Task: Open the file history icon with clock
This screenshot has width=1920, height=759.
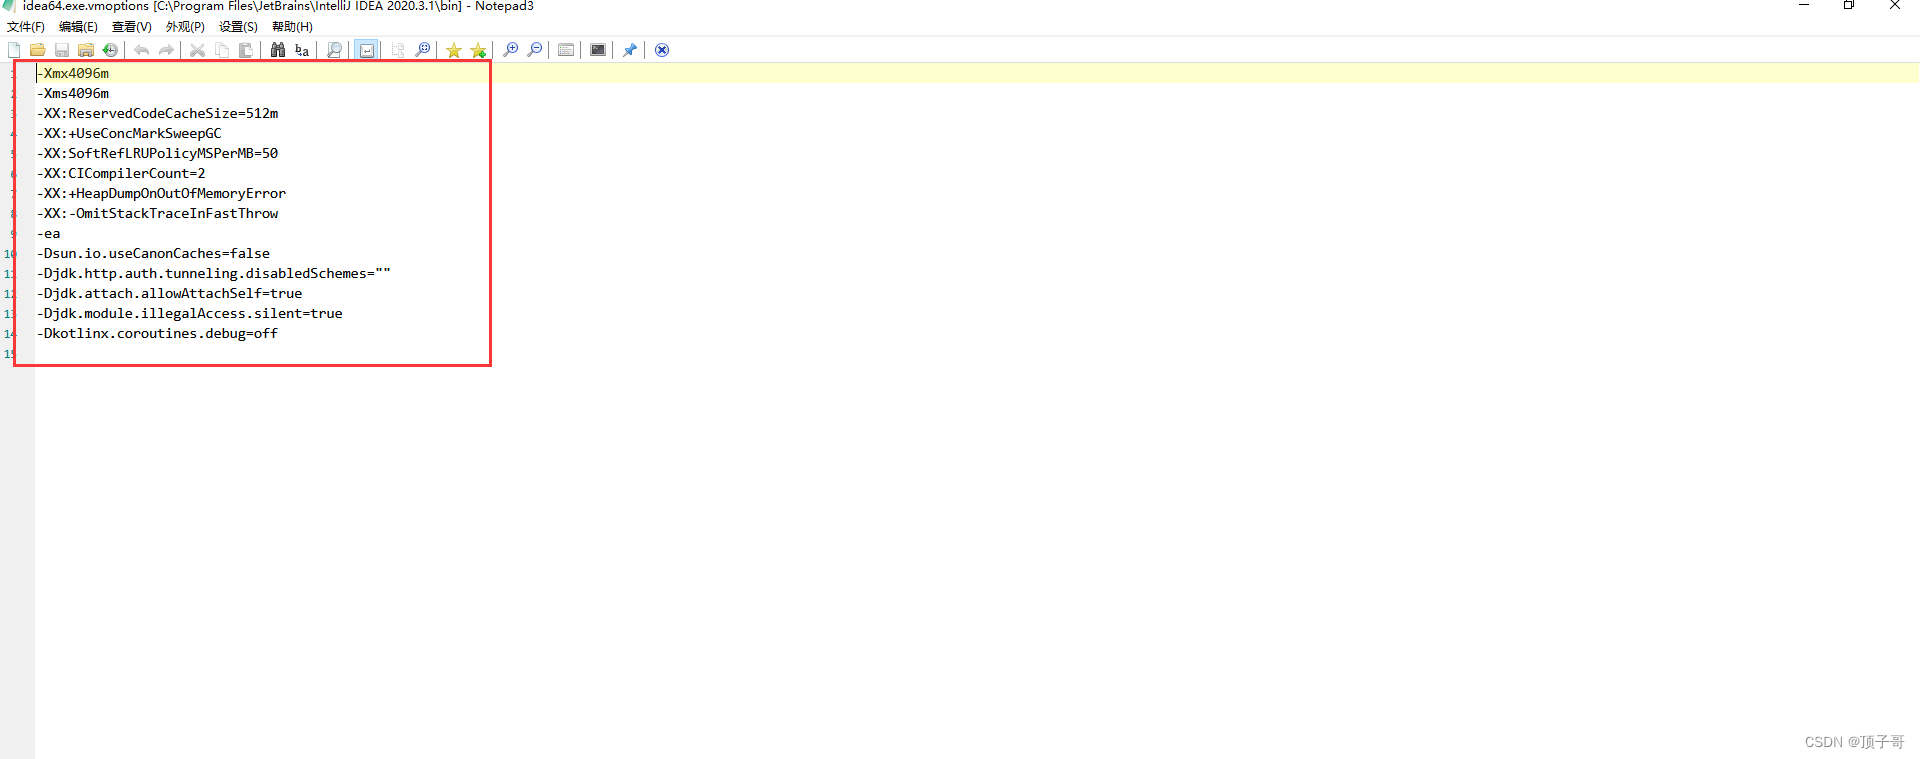Action: (x=110, y=50)
